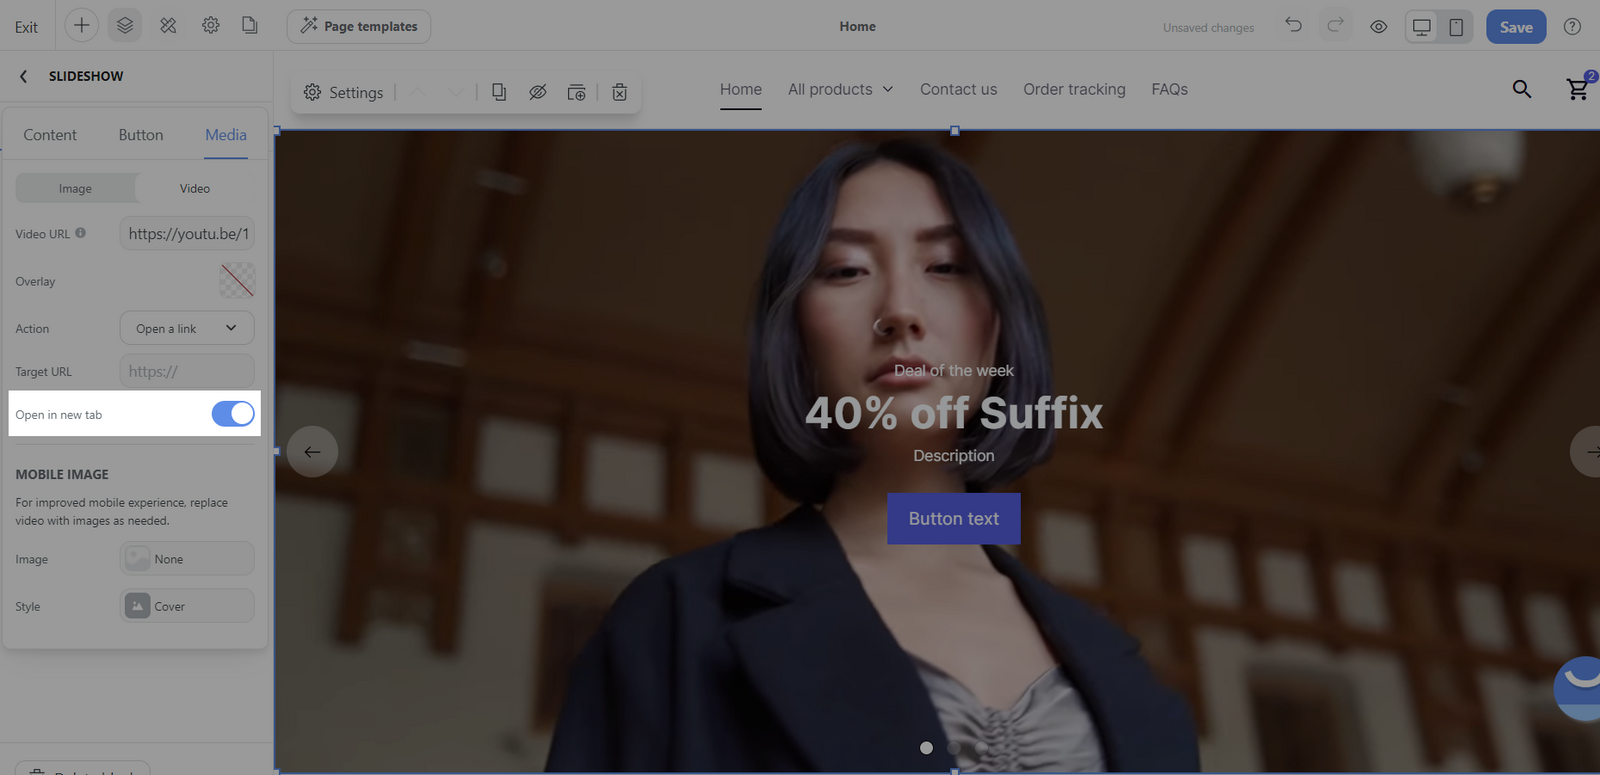Move block down arrow
Viewport: 1600px width, 775px height.
point(455,92)
